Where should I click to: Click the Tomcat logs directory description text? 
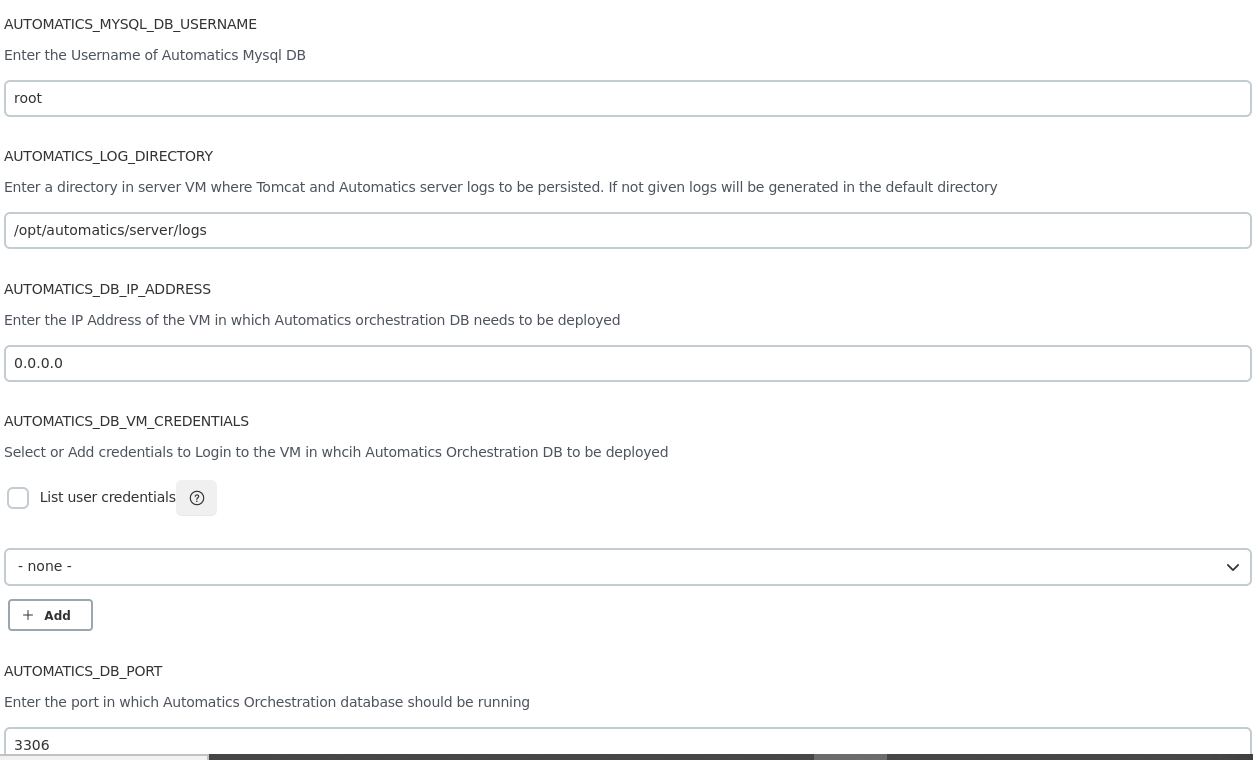coord(500,187)
